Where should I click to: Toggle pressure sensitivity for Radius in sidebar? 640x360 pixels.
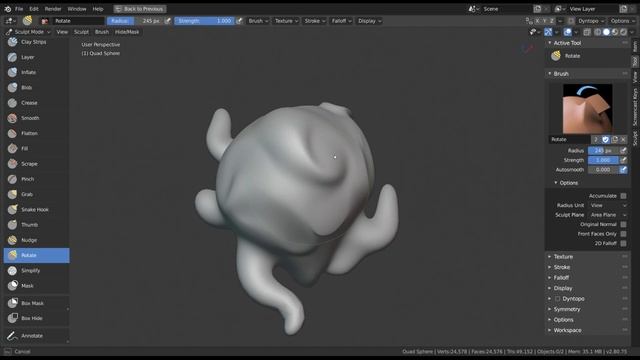[x=623, y=151]
